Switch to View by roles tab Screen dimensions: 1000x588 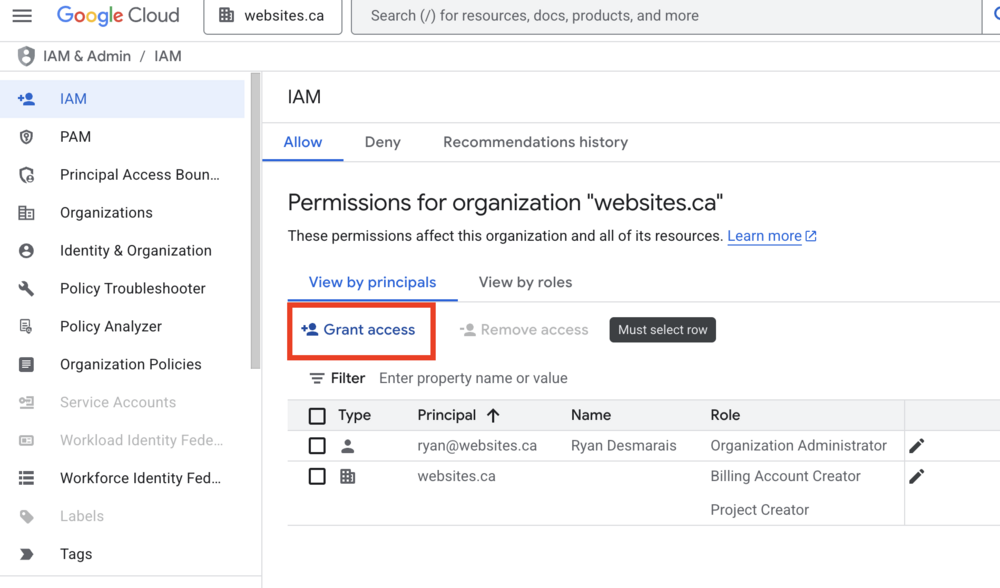(x=525, y=282)
